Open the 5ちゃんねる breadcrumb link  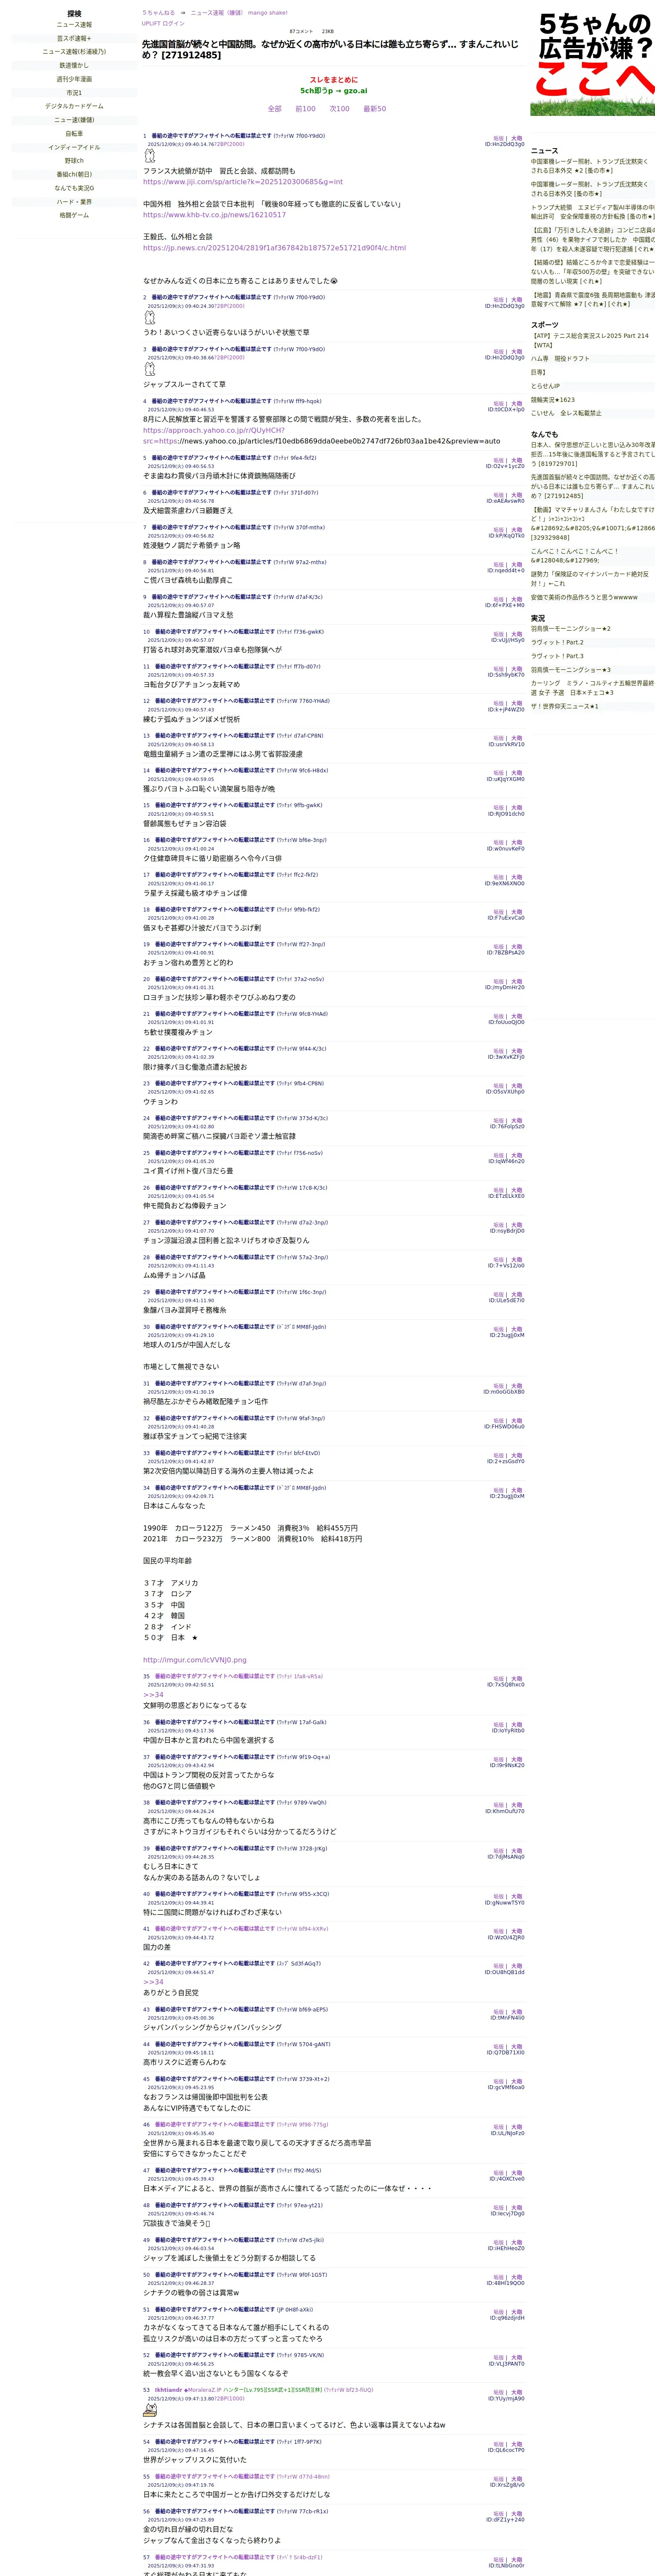pyautogui.click(x=158, y=13)
